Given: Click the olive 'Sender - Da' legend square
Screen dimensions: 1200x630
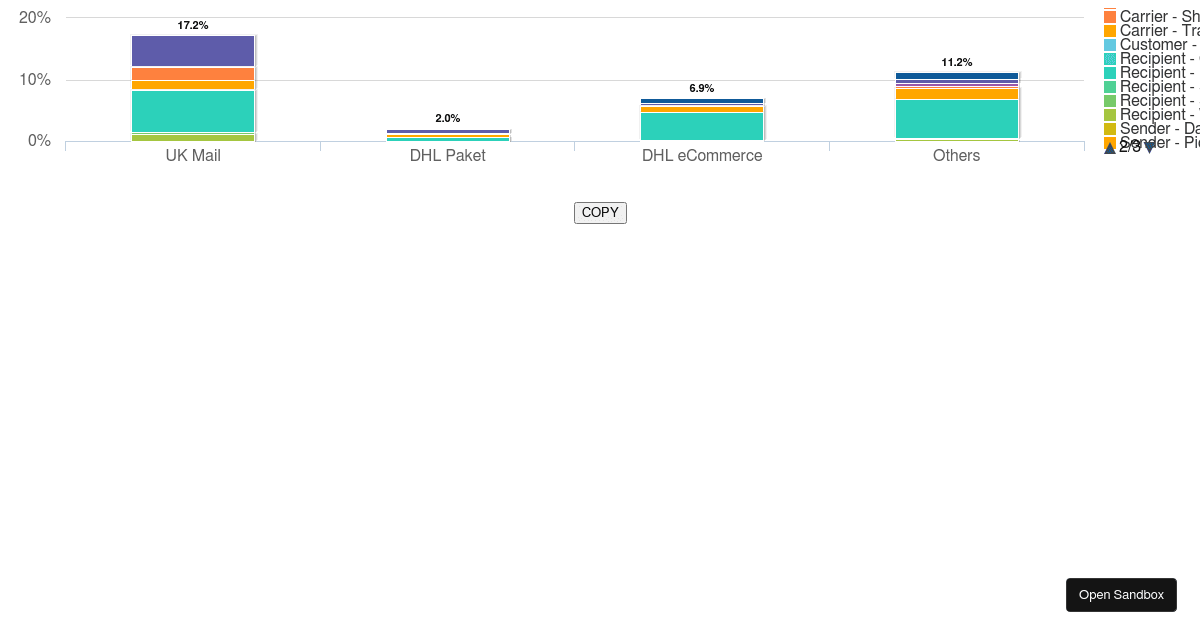Looking at the screenshot, I should pos(1110,129).
